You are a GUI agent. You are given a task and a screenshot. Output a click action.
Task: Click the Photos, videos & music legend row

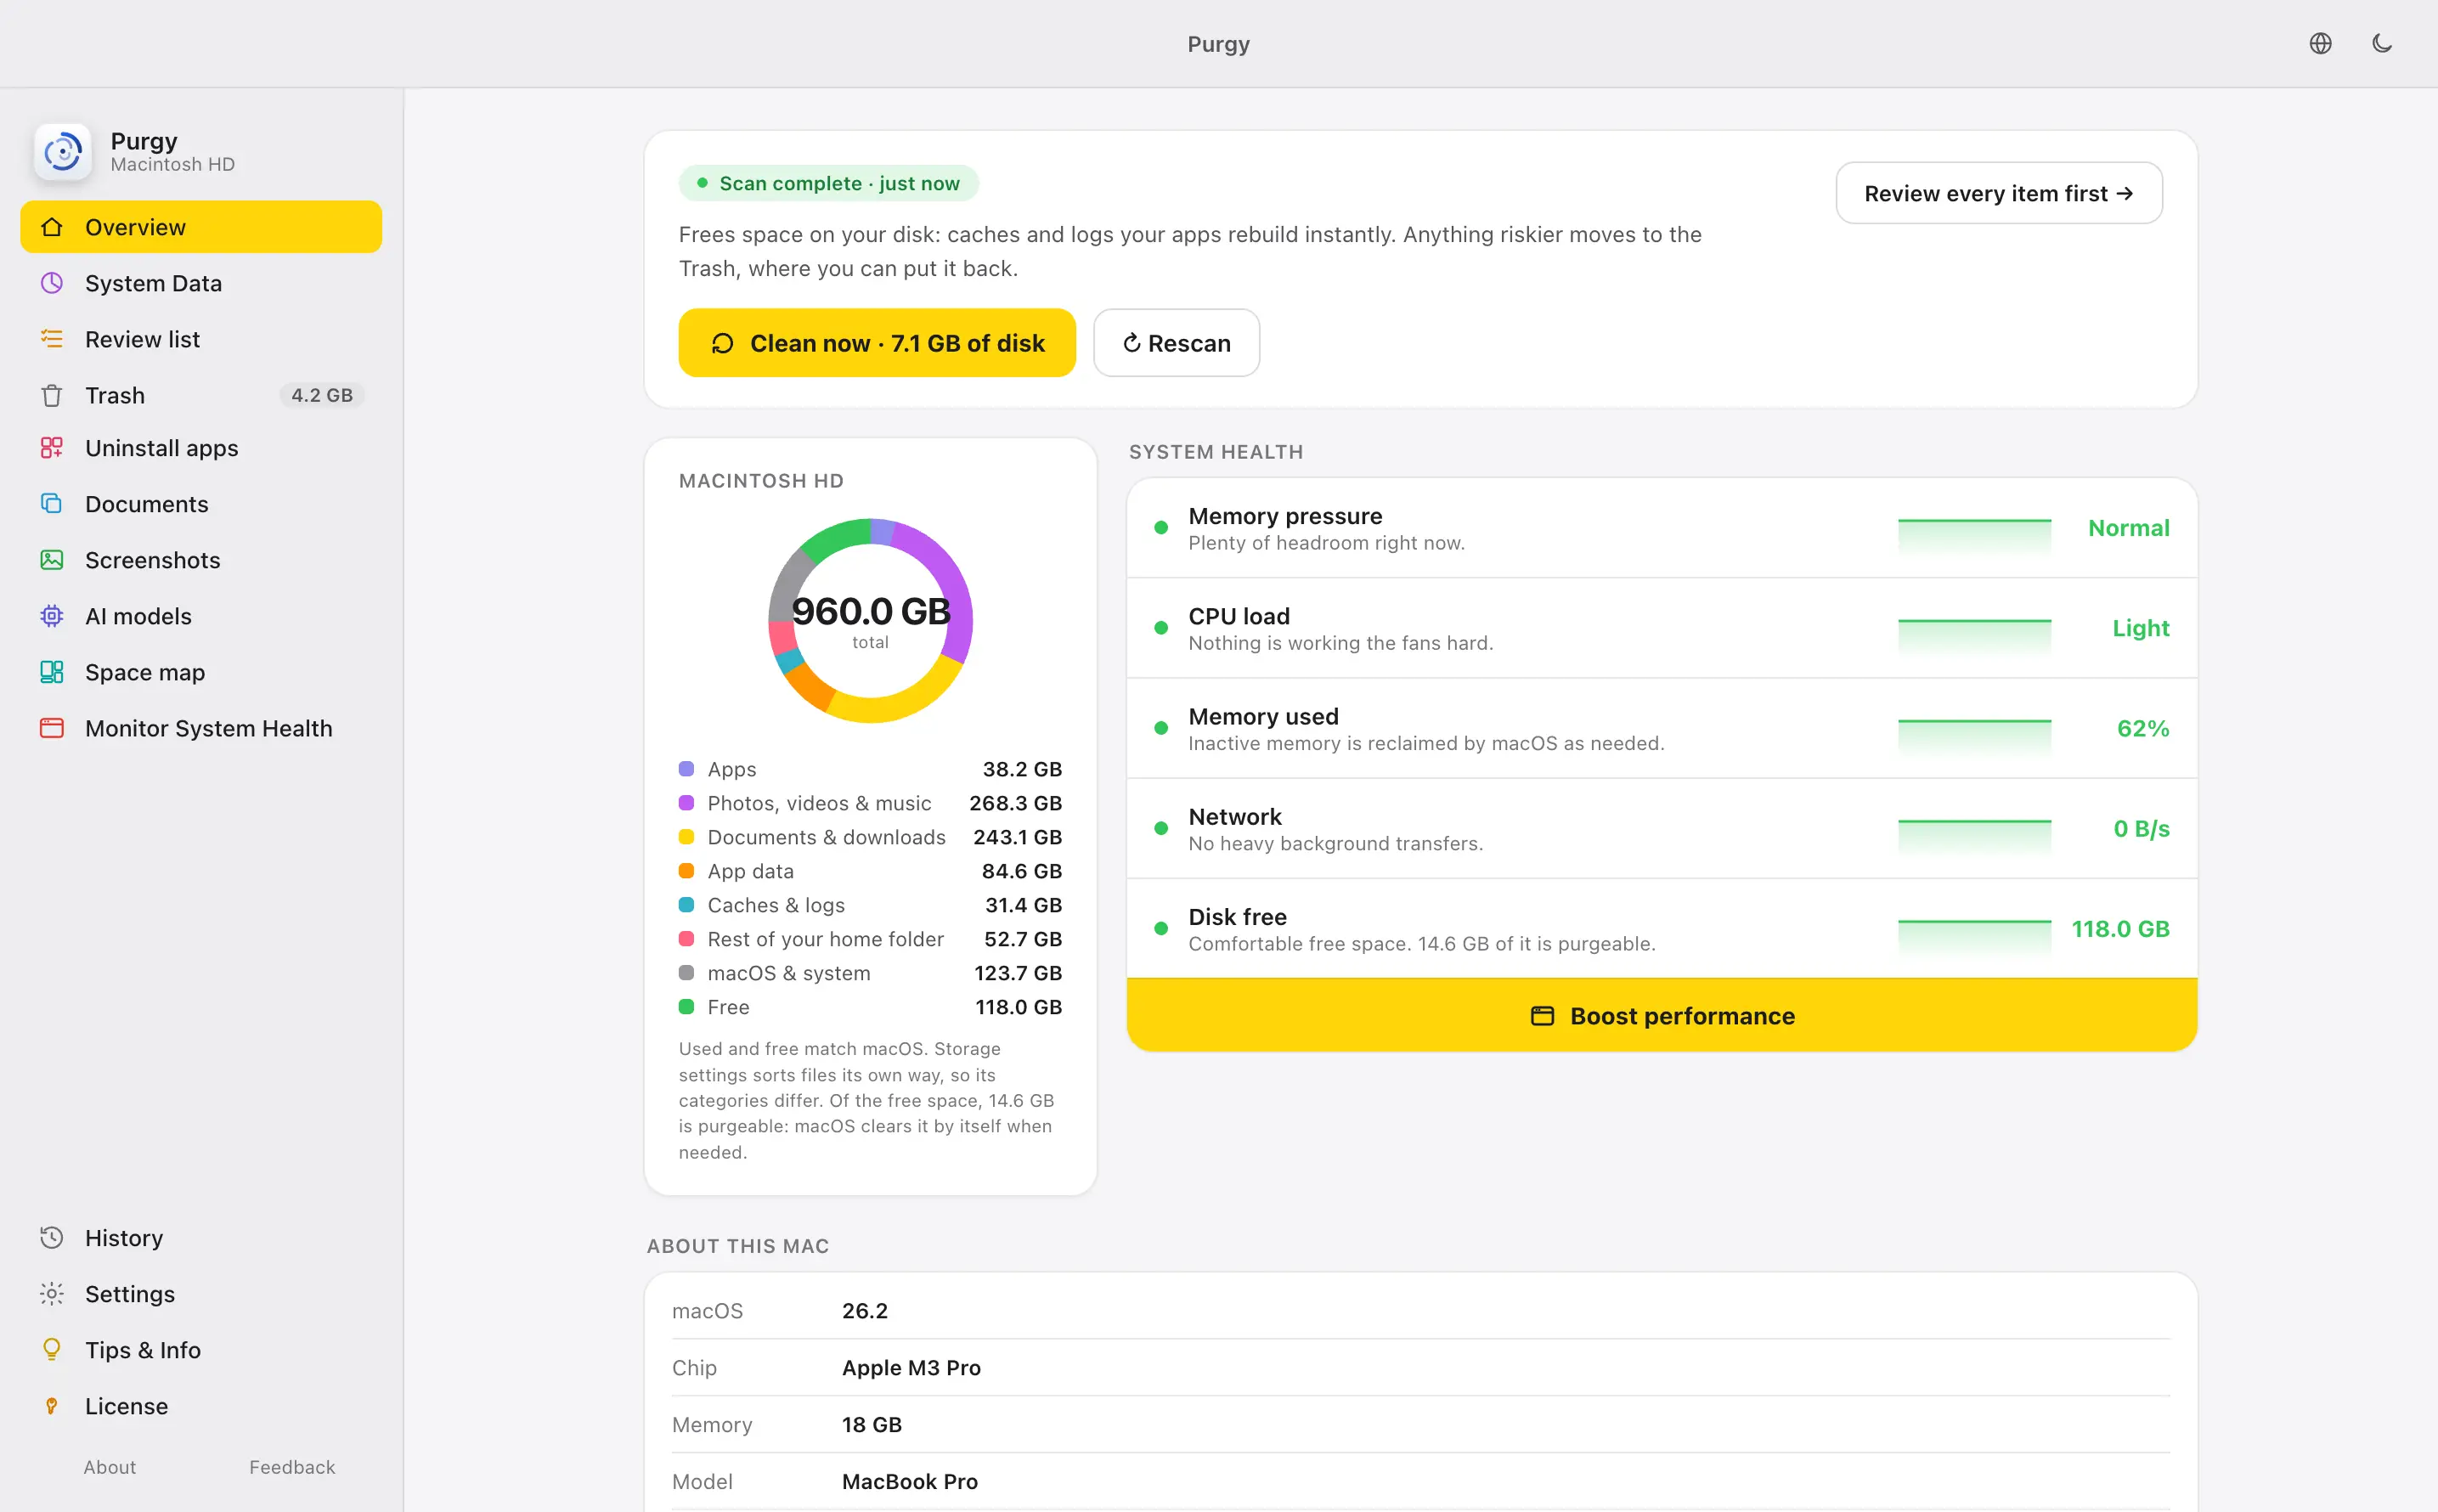click(870, 803)
